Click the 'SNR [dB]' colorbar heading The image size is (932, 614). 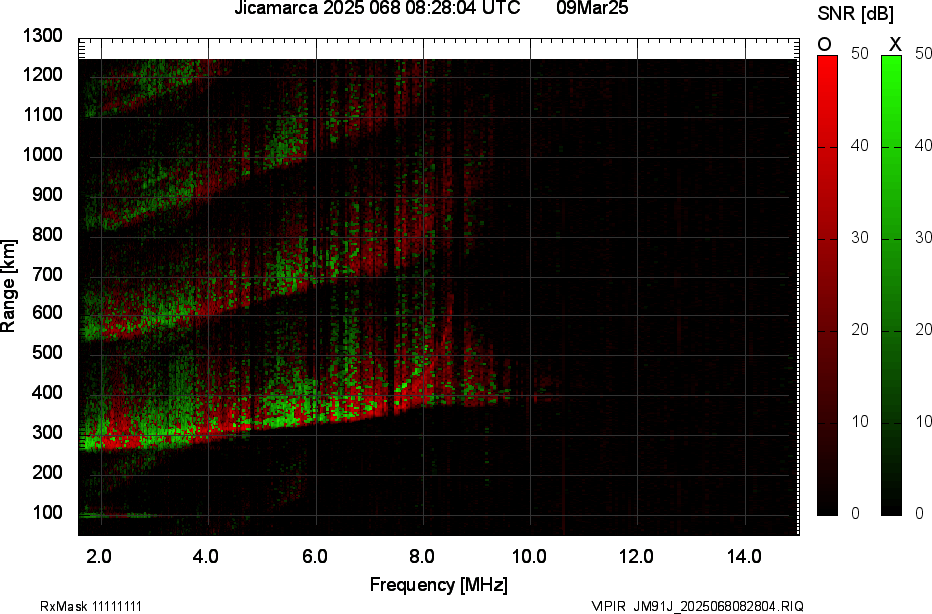click(x=855, y=14)
